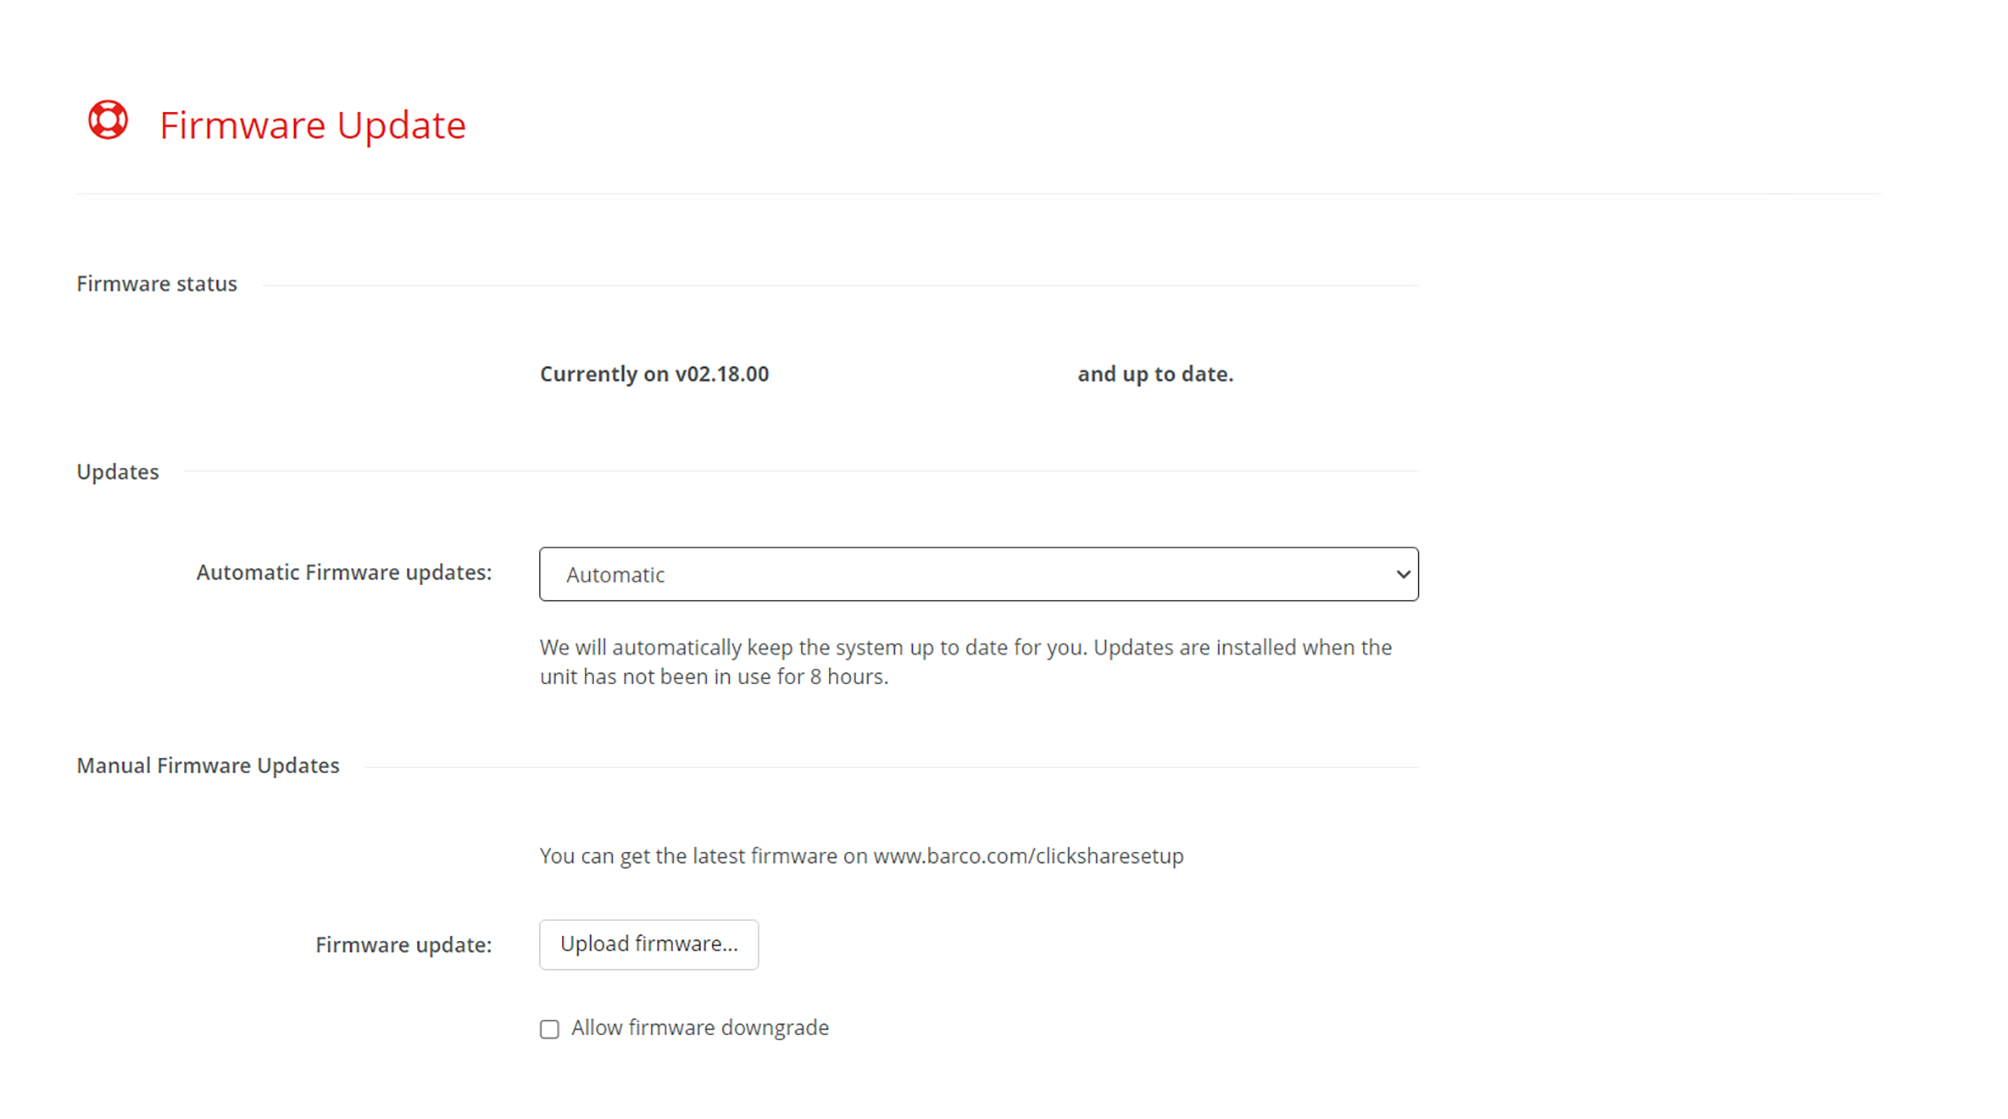The height and width of the screenshot is (1119, 2008).
Task: Open the www.barco.com/clicksharesetup link
Action: (1028, 856)
